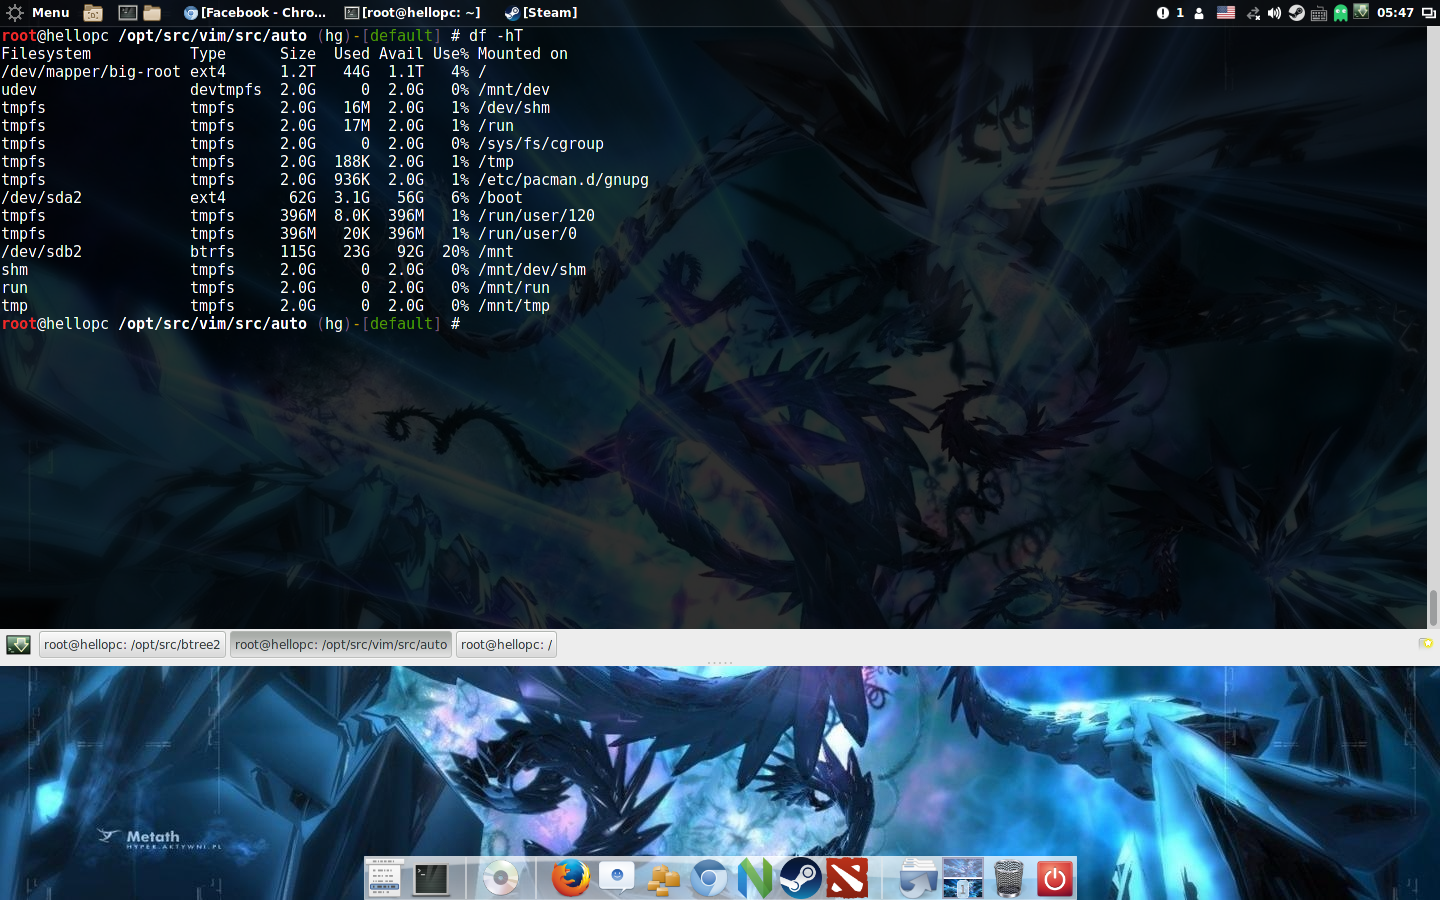Click the workspace switcher dock icon
This screenshot has height=900, width=1440.
pos(963,878)
